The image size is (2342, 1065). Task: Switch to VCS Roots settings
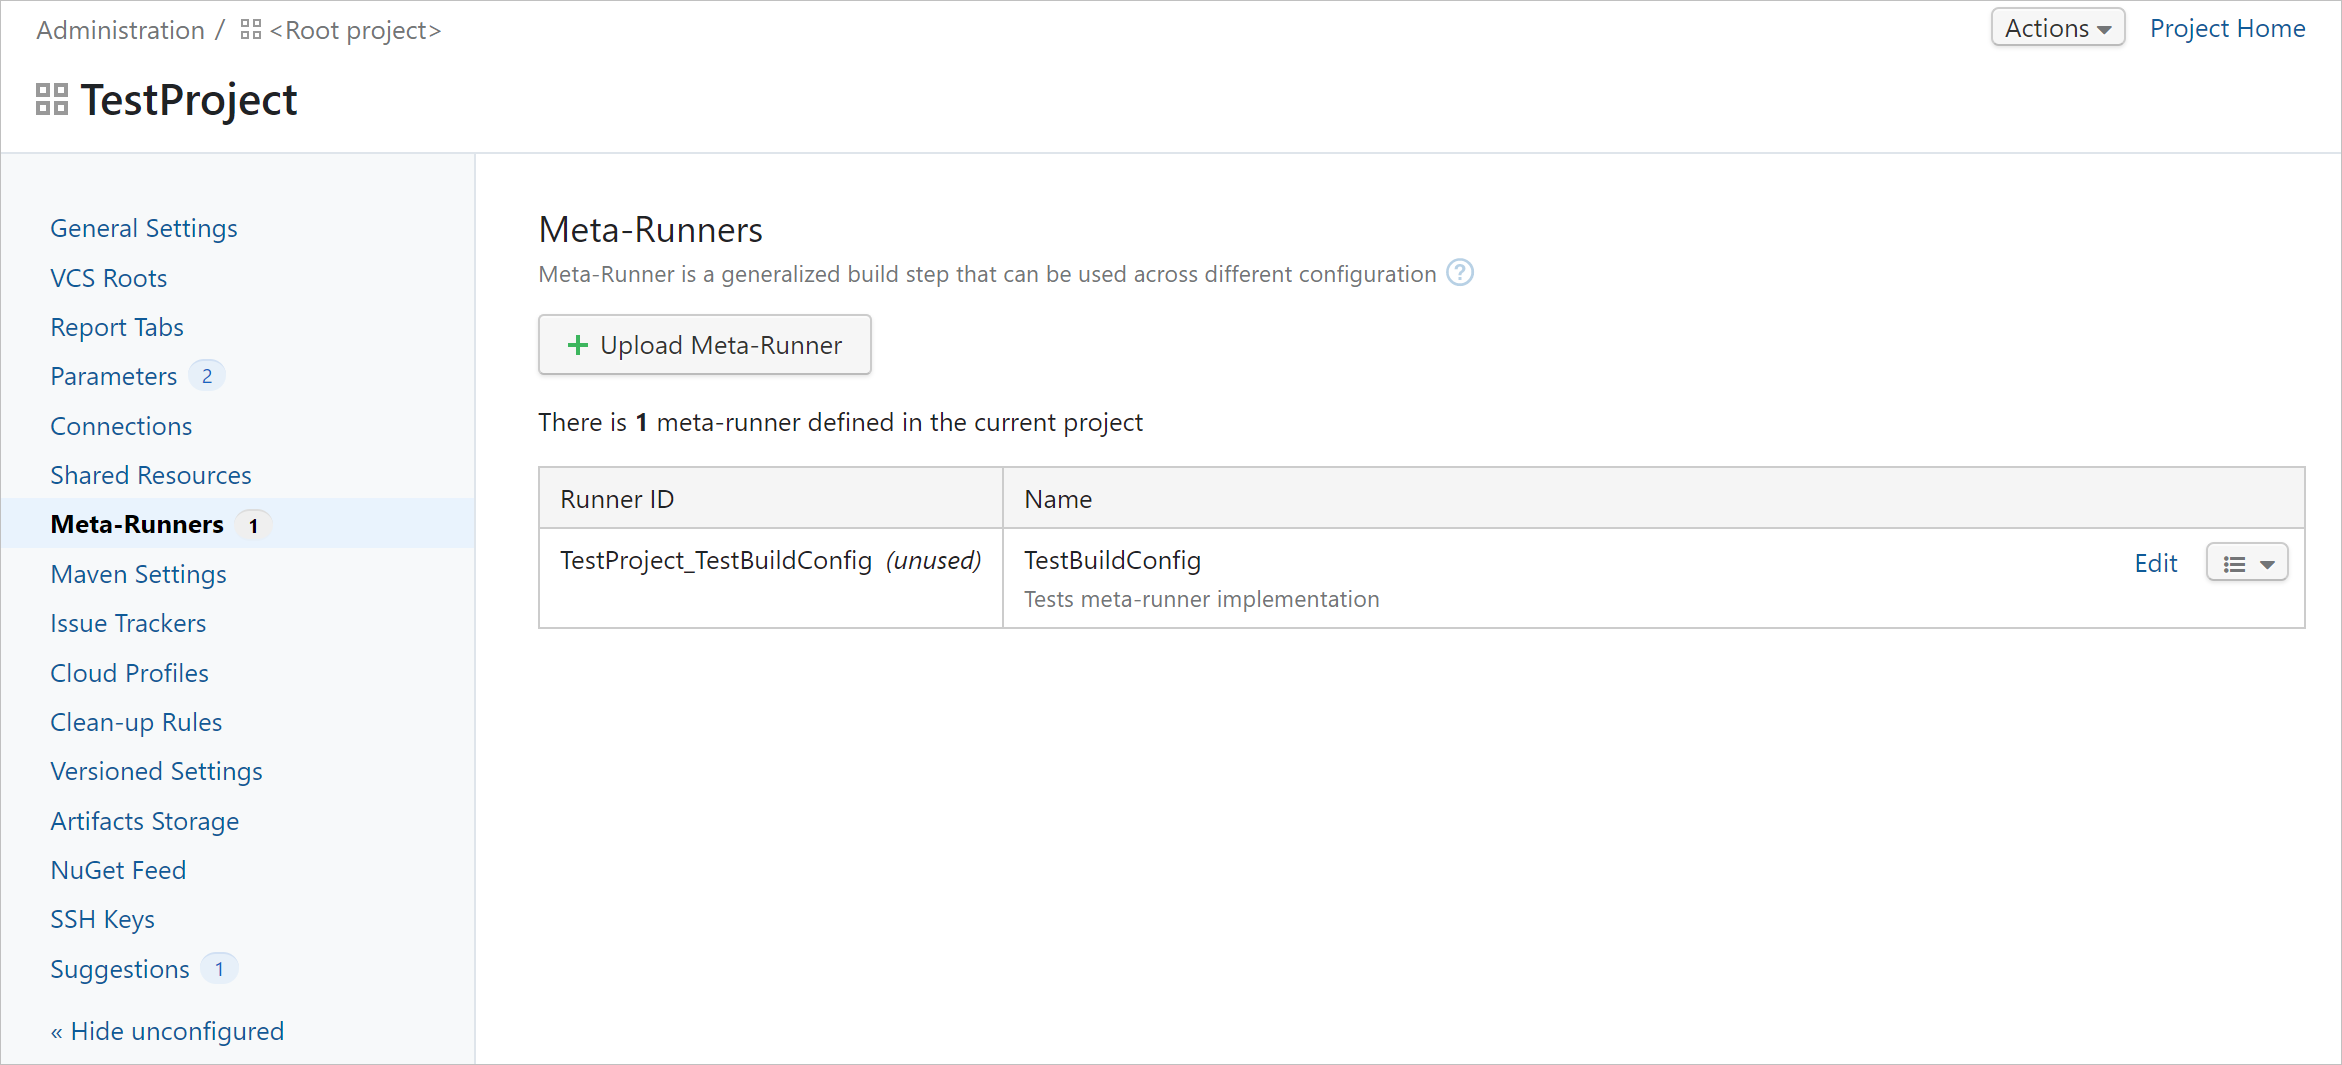point(109,278)
